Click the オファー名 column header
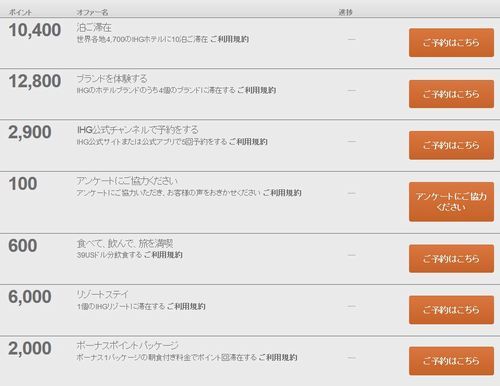This screenshot has width=500, height=386. click(92, 13)
